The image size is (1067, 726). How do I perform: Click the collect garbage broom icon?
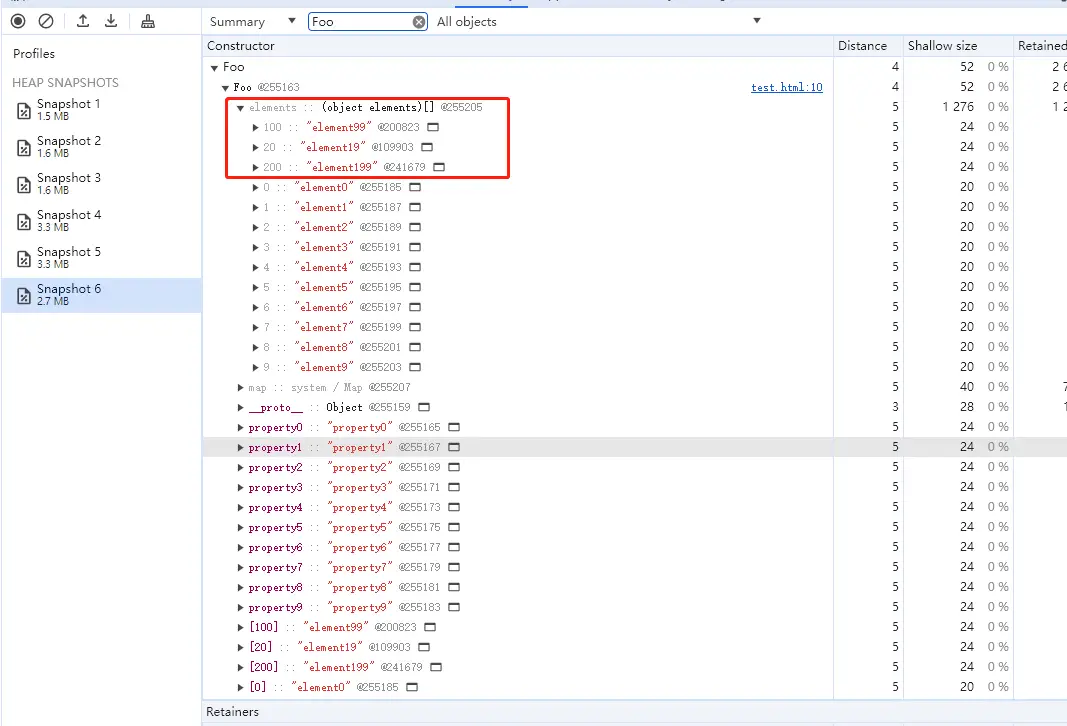pyautogui.click(x=148, y=21)
